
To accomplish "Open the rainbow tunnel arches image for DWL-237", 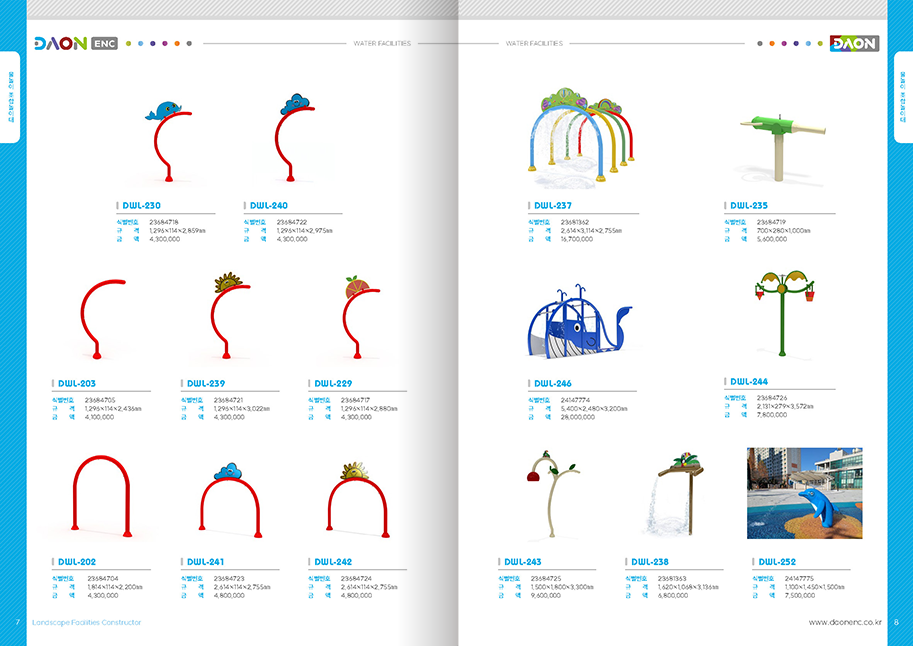I will click(581, 138).
